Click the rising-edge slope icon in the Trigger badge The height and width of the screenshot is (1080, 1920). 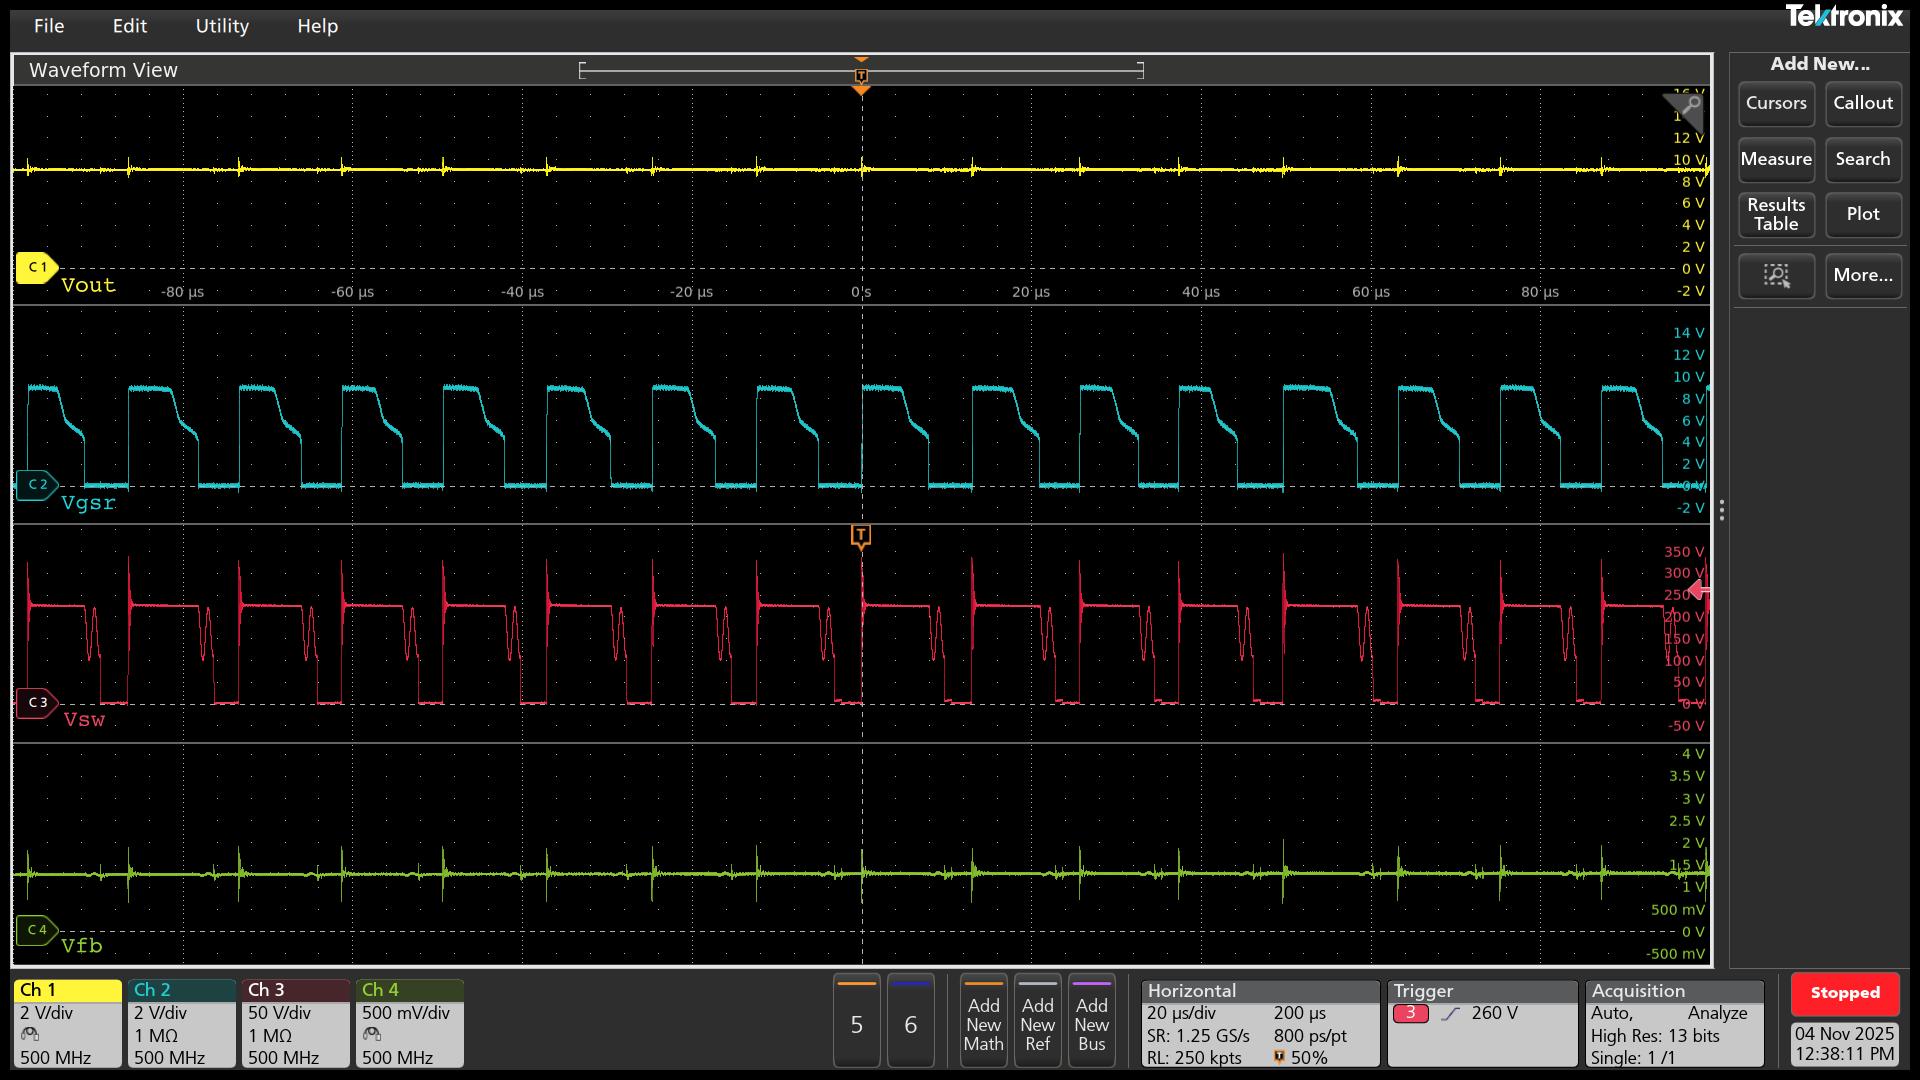click(1452, 1013)
